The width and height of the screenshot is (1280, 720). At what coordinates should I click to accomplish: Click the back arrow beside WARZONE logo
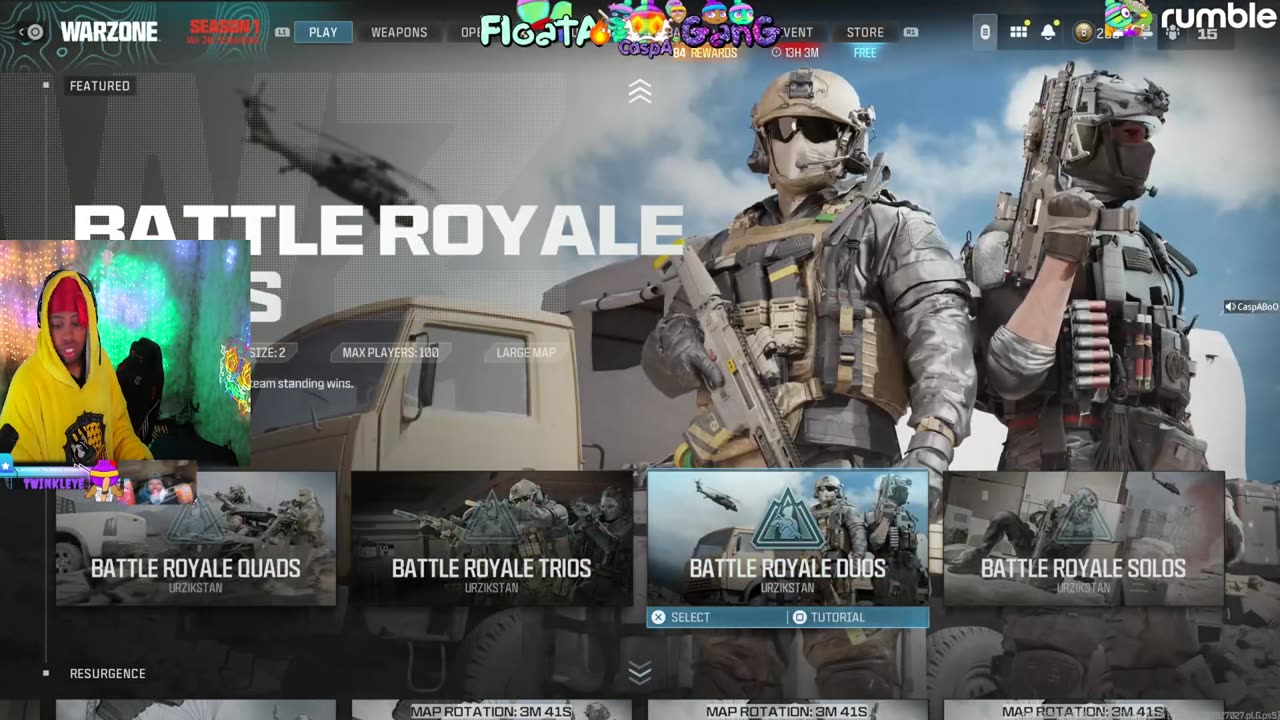pyautogui.click(x=23, y=32)
